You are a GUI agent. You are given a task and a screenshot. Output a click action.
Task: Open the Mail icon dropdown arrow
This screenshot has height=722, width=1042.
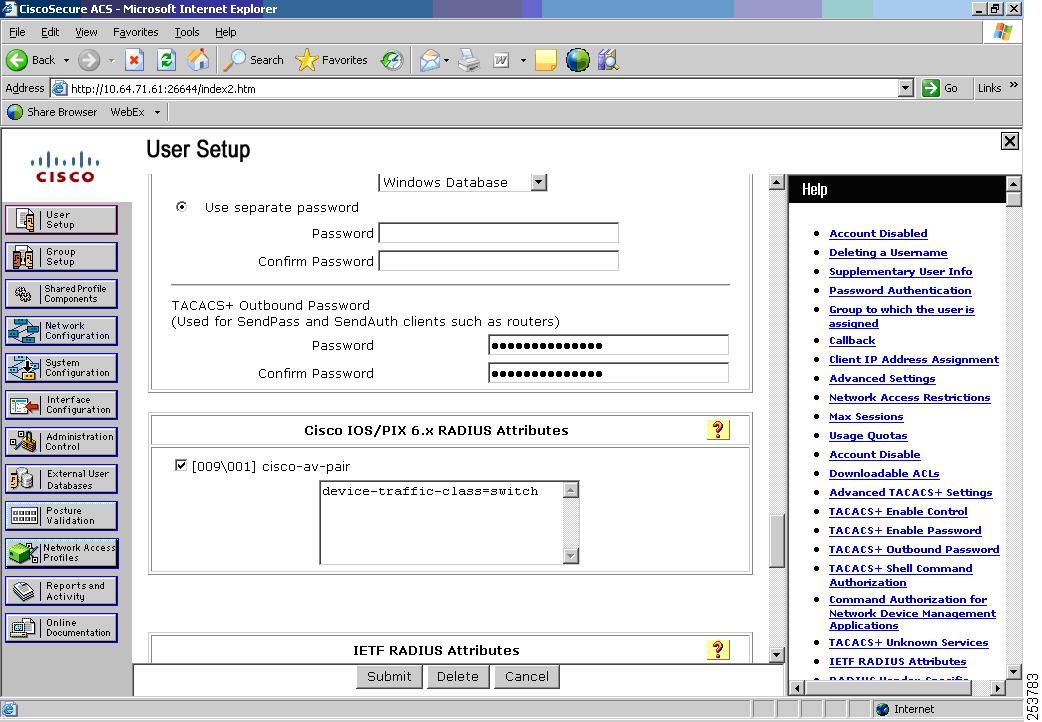tap(446, 60)
